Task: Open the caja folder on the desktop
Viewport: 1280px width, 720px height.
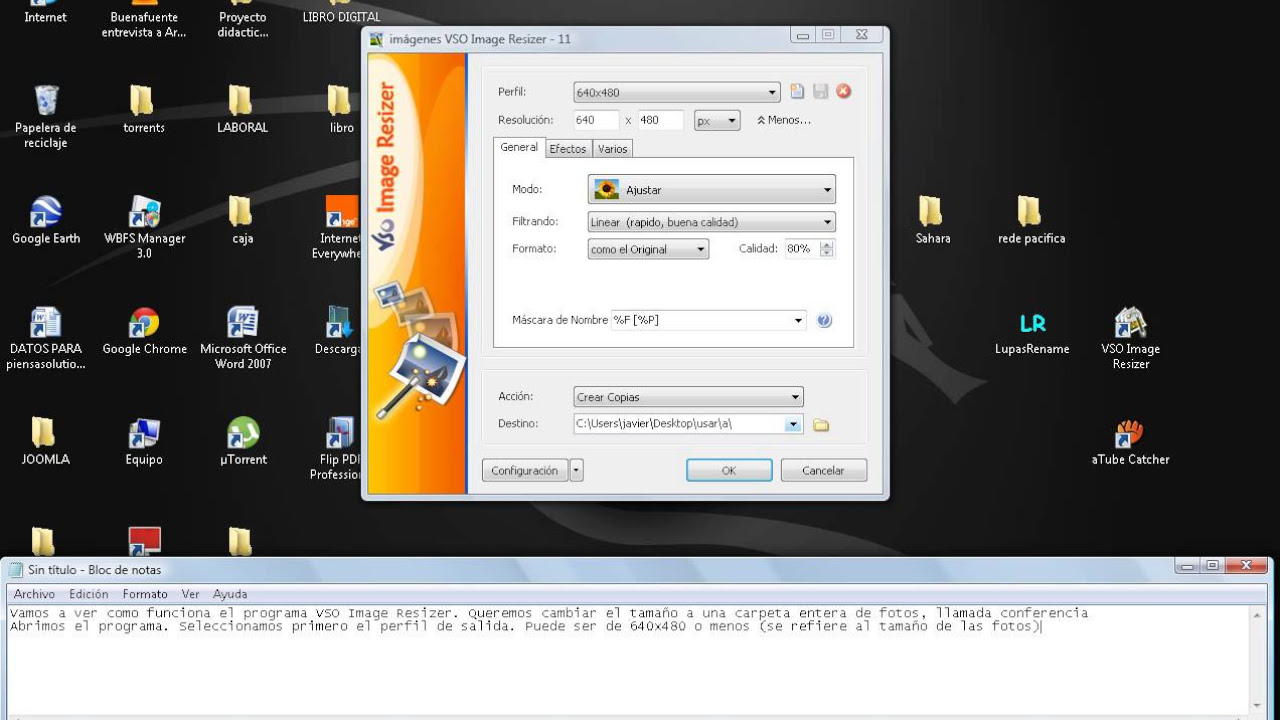Action: pos(242,220)
